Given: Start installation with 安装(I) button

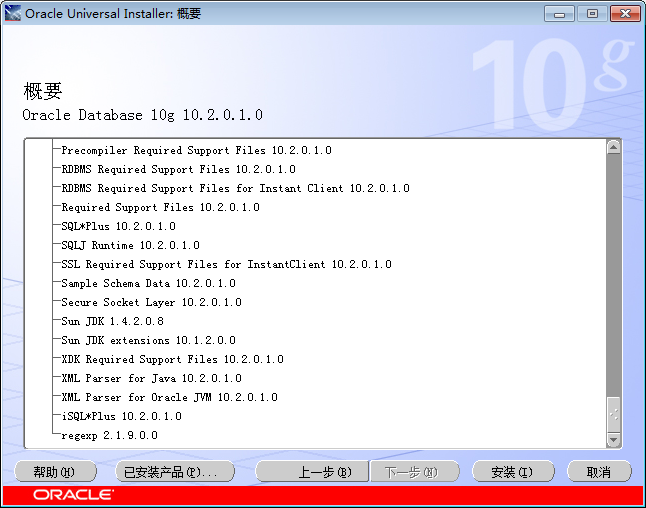Looking at the screenshot, I should coord(513,471).
